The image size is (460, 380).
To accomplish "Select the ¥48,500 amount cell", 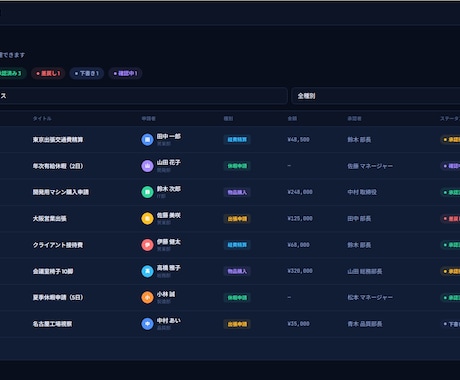I will [298, 140].
